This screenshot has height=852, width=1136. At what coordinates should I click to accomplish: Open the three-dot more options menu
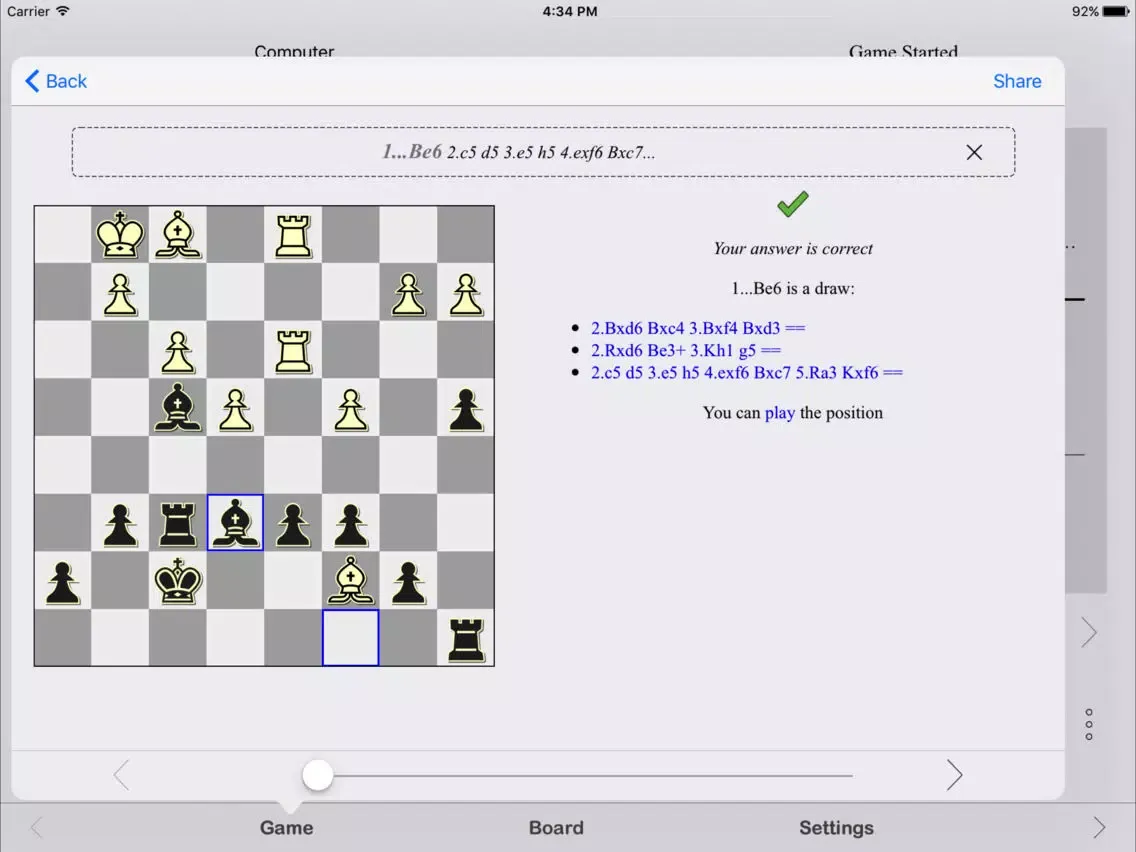pyautogui.click(x=1089, y=725)
